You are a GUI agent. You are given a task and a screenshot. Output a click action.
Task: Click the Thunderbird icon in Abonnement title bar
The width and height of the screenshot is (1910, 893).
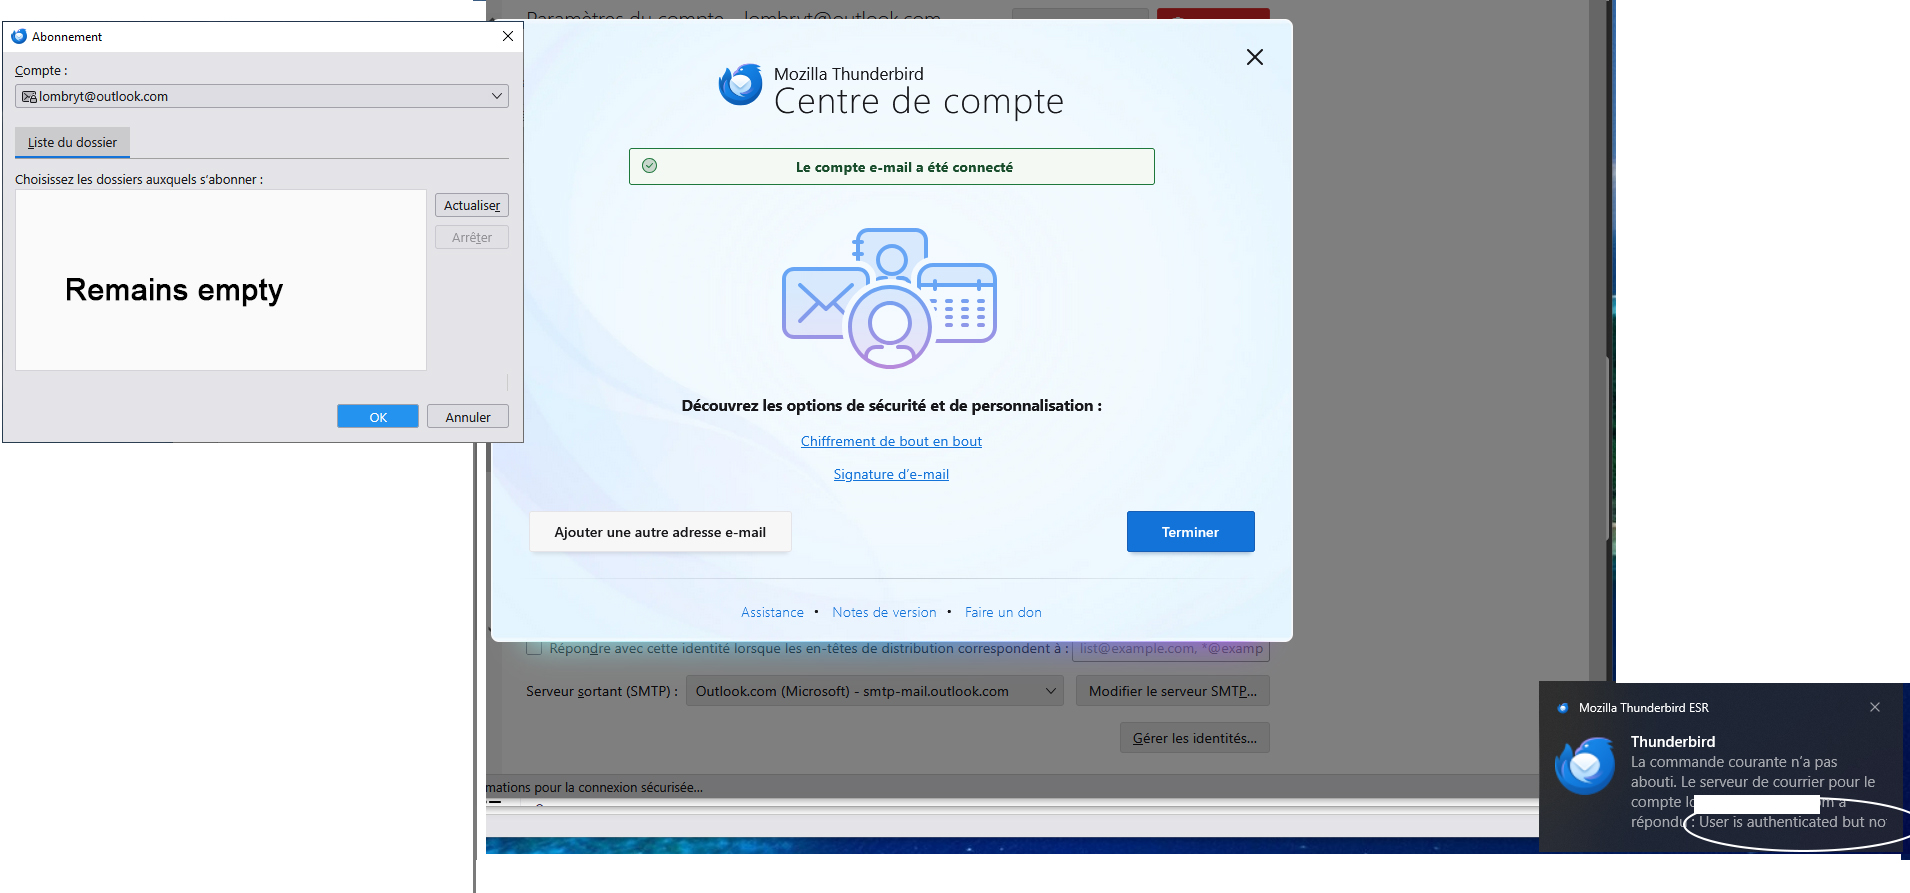click(19, 36)
